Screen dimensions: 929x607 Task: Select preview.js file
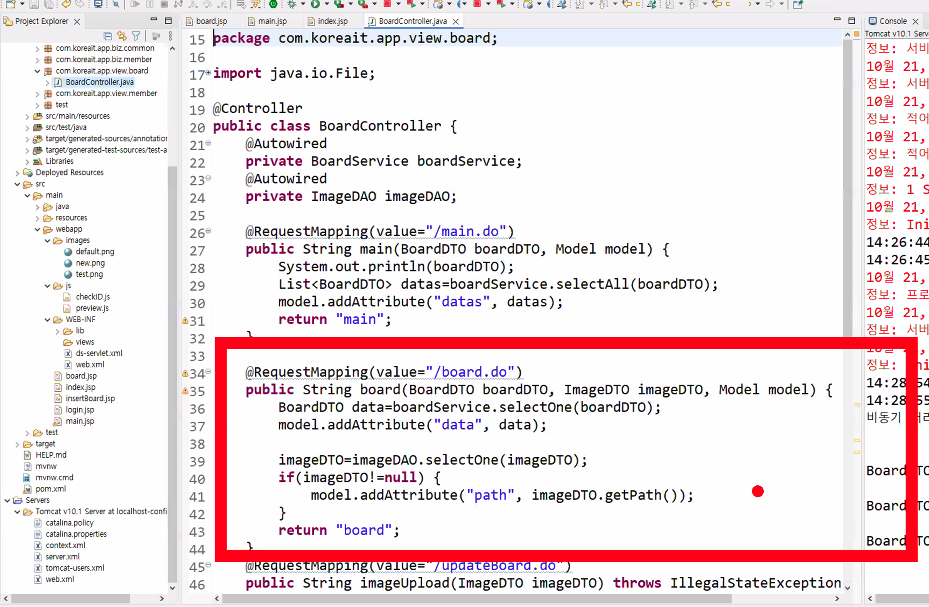[87, 308]
